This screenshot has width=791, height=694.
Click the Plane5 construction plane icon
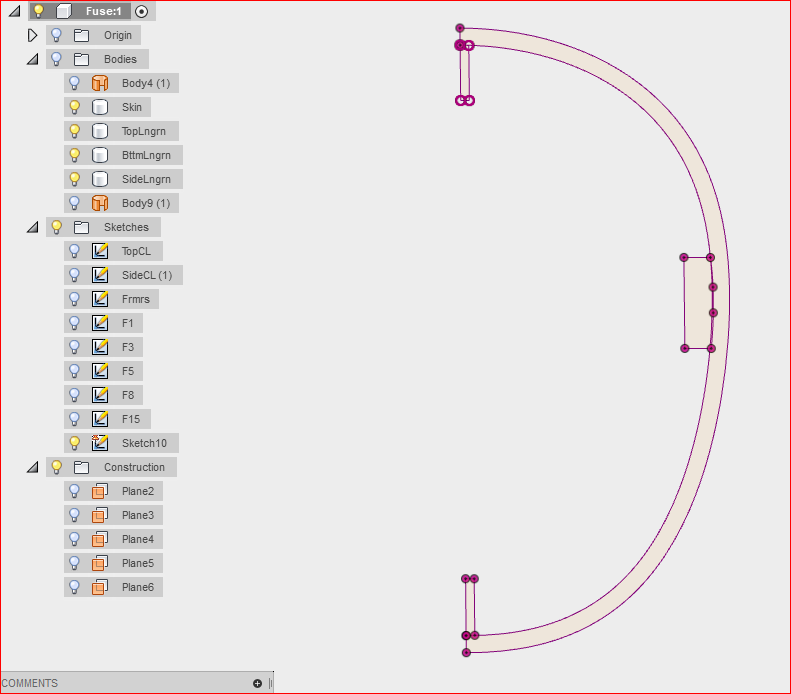click(100, 563)
